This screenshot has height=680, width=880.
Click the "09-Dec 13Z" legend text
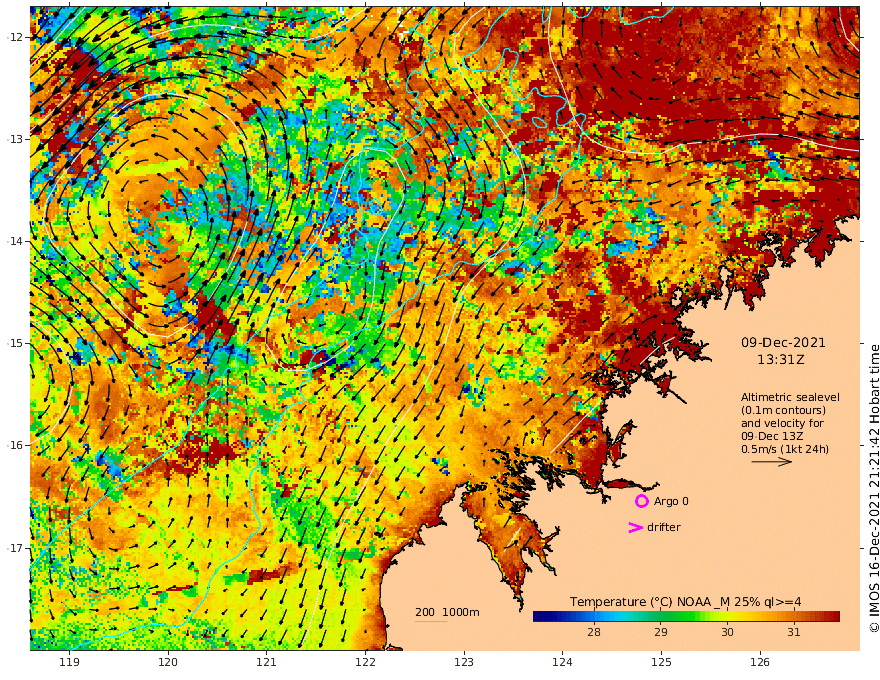tap(772, 436)
